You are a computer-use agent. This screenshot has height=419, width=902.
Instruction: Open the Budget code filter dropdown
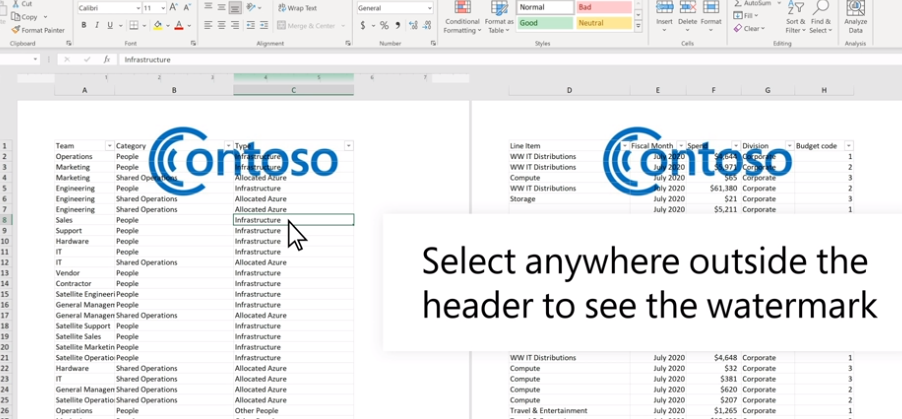(849, 146)
